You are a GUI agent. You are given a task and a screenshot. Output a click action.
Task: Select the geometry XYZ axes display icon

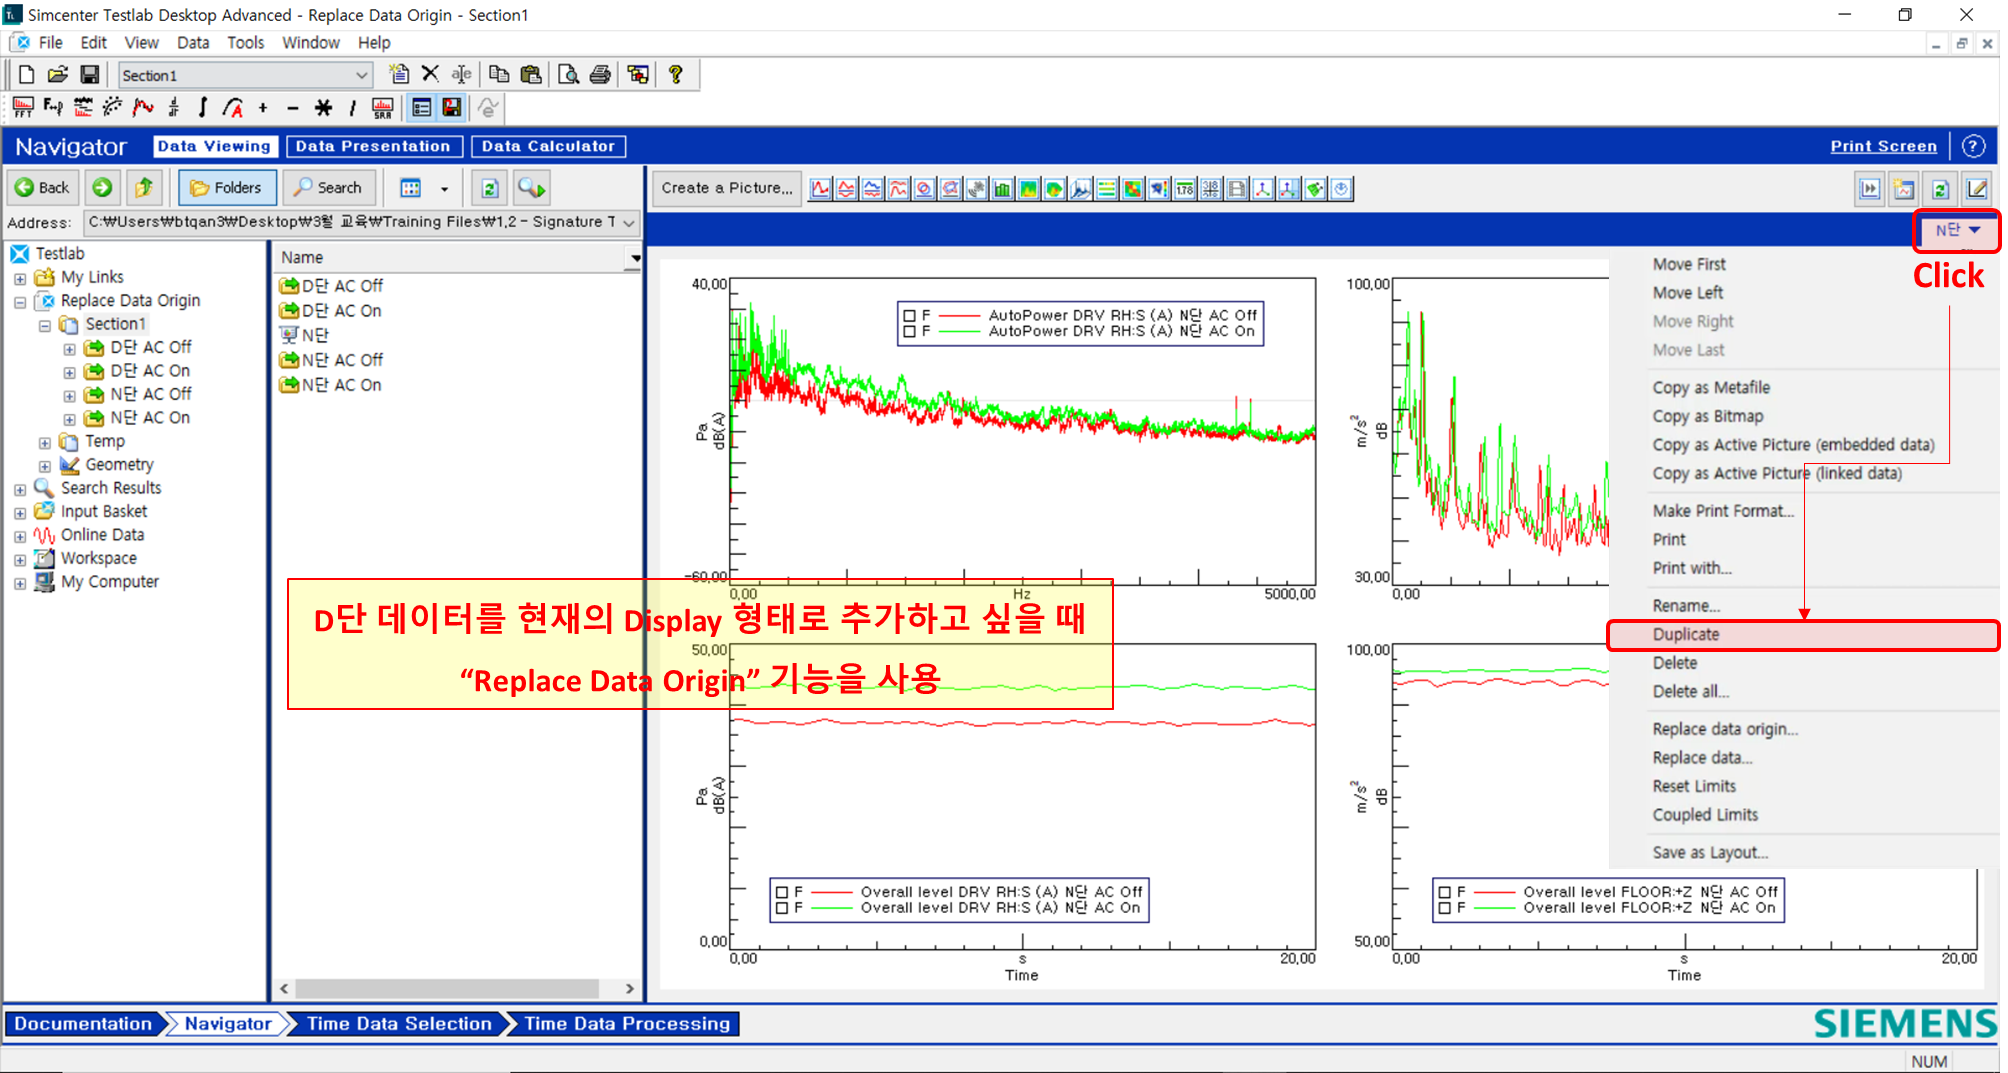pyautogui.click(x=1263, y=189)
